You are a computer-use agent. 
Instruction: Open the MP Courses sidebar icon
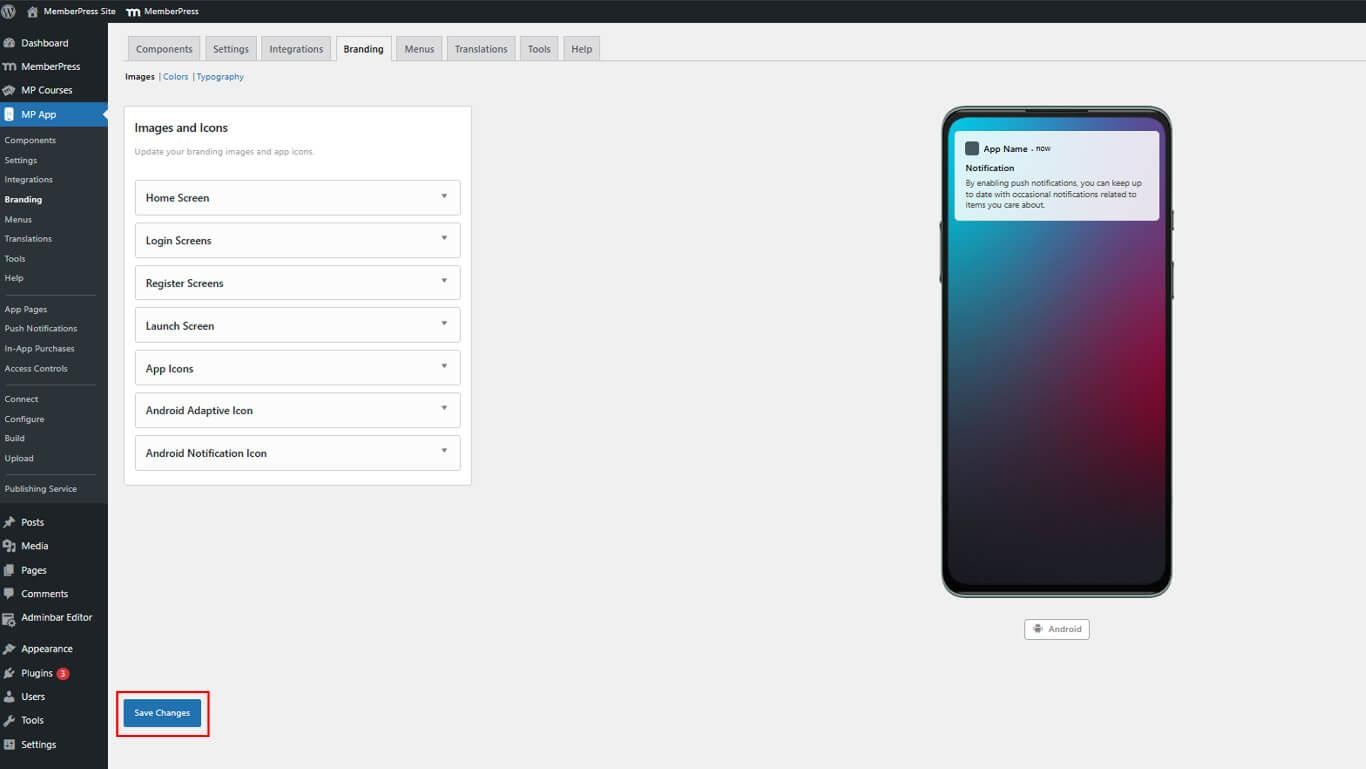[9, 90]
